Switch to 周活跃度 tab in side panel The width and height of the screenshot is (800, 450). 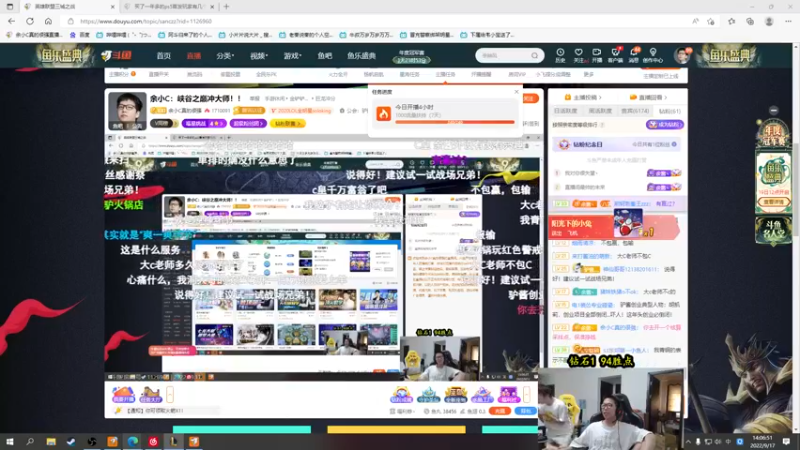pos(599,111)
